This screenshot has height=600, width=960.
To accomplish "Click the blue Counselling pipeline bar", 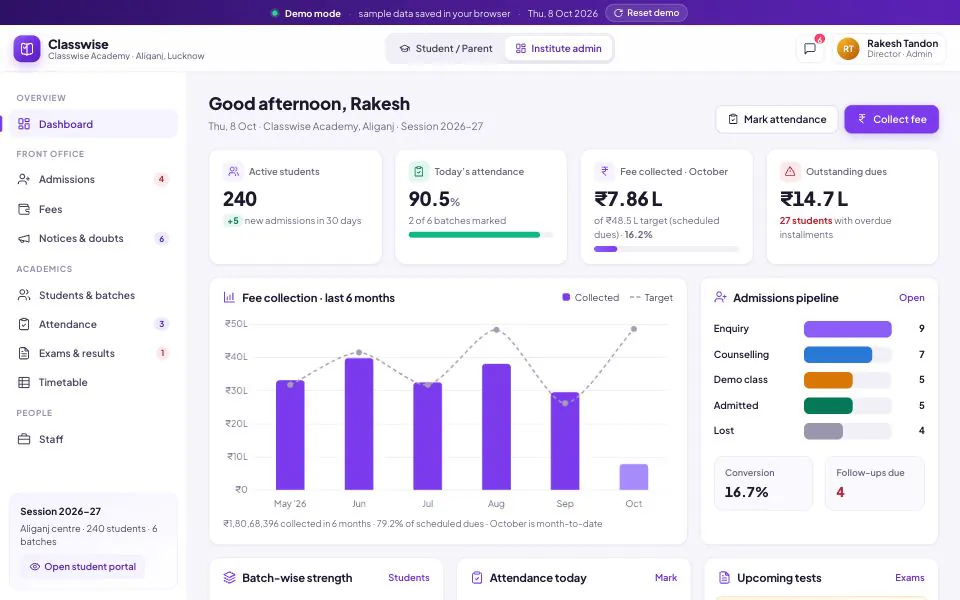I will coord(838,354).
